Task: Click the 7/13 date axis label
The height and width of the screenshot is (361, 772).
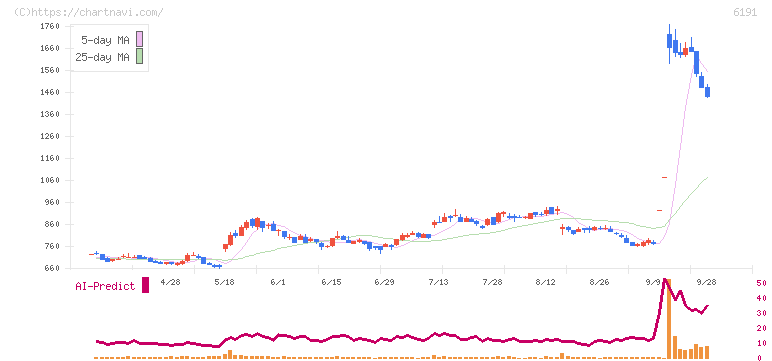Action: 439,282
